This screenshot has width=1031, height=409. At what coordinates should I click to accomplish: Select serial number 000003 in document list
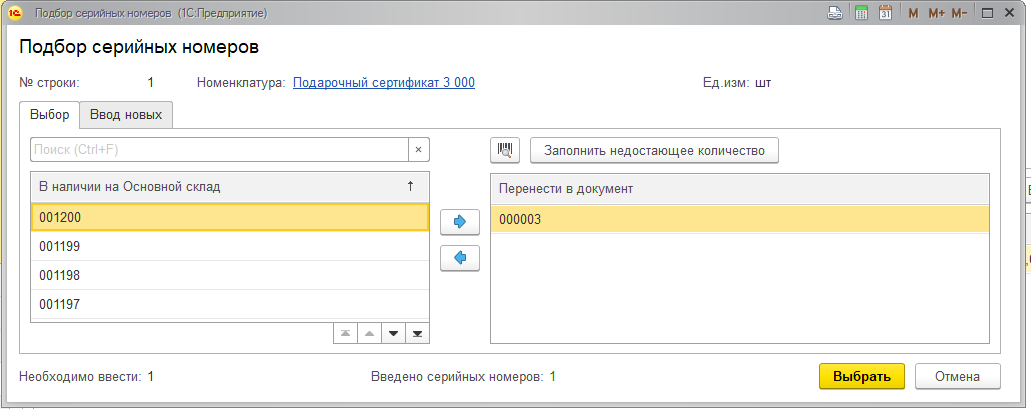[740, 220]
